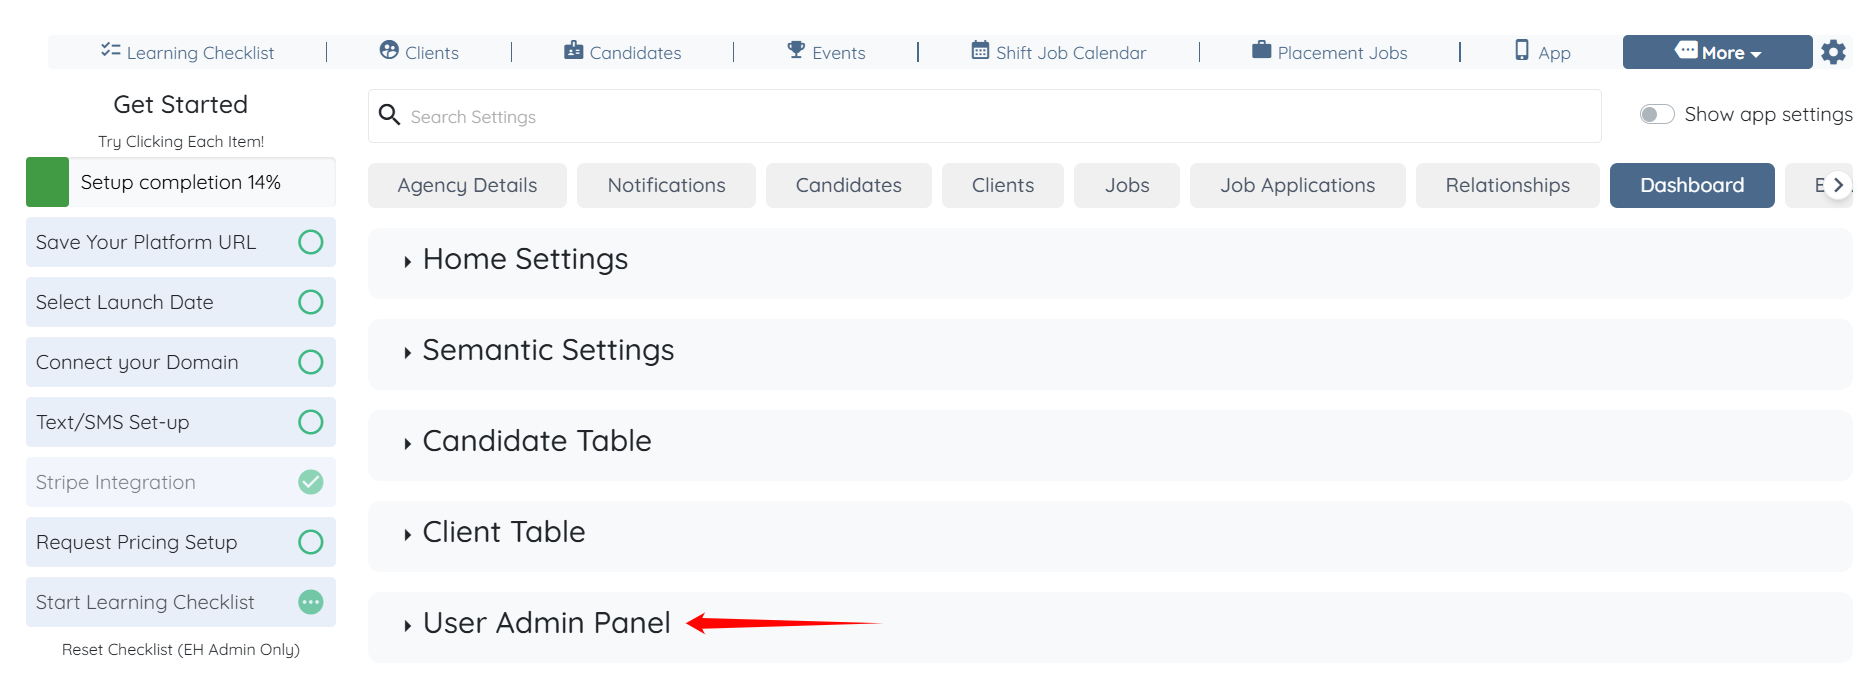Screen dimensions: 1869x679
Task: Click the Request Pricing Setup item
Action: 137,542
